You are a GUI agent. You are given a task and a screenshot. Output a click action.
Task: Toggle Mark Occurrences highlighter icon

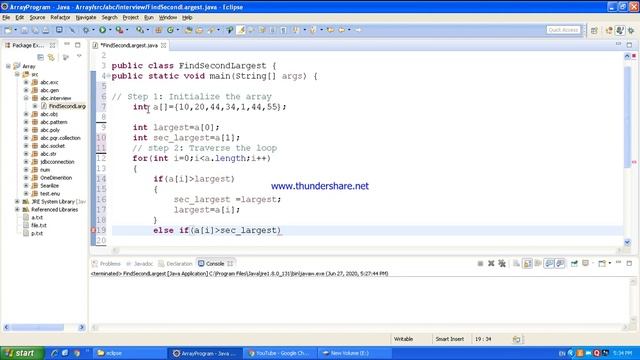tap(241, 30)
